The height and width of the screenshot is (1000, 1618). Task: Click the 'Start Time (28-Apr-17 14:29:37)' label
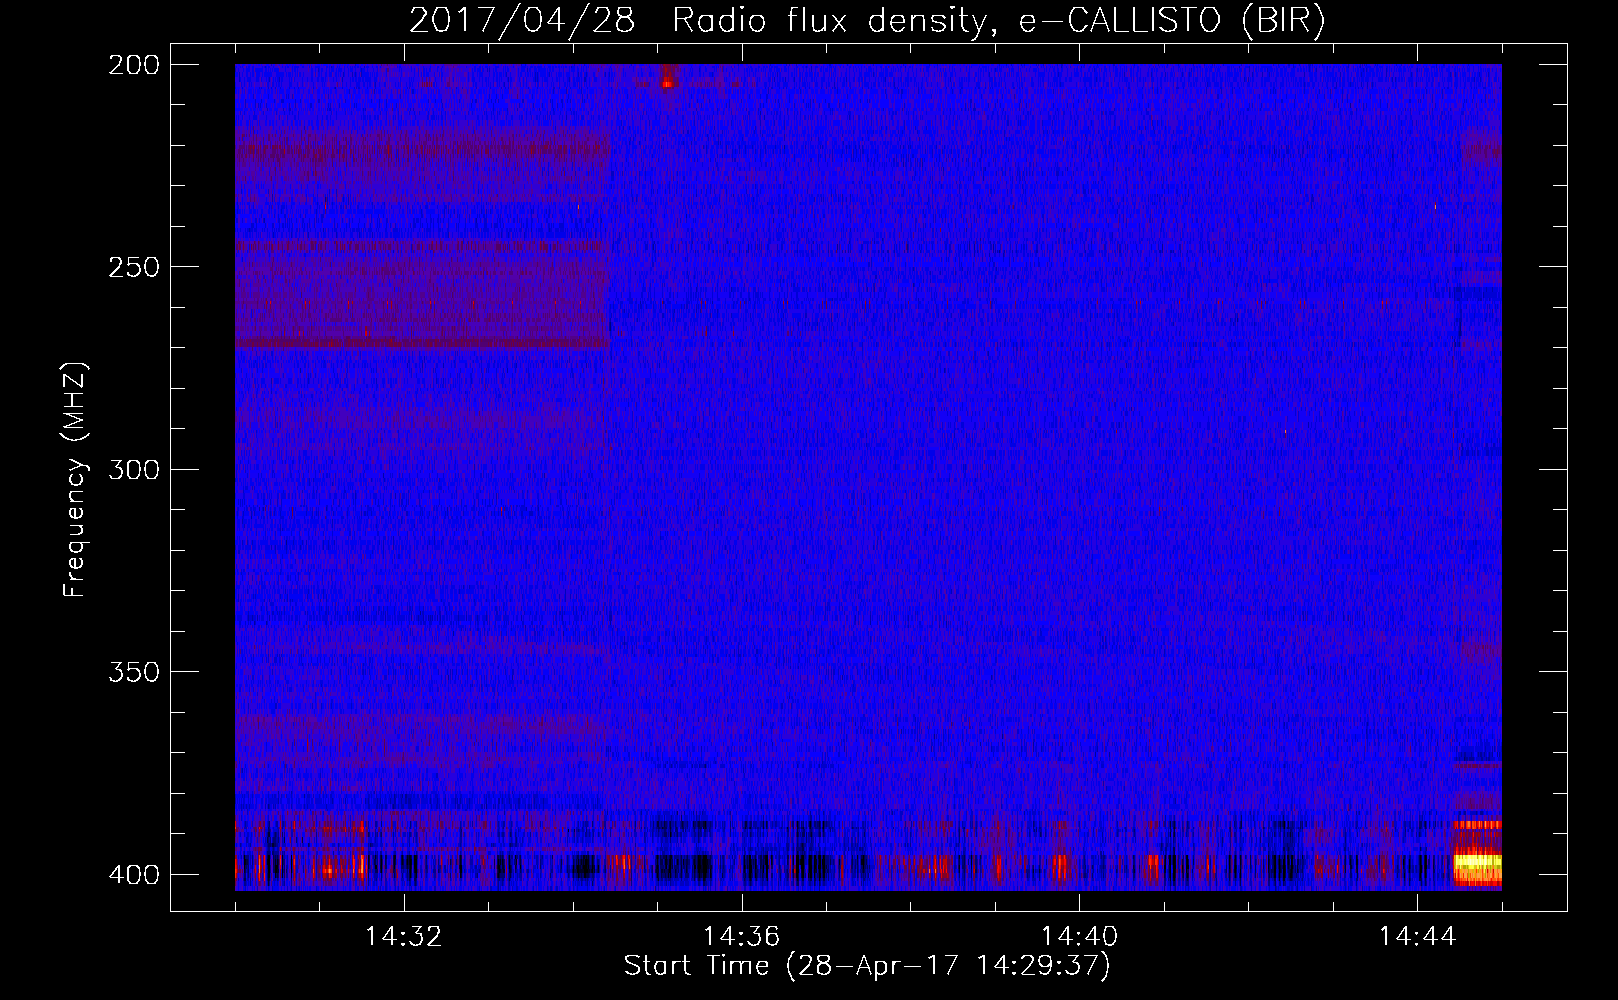867,966
